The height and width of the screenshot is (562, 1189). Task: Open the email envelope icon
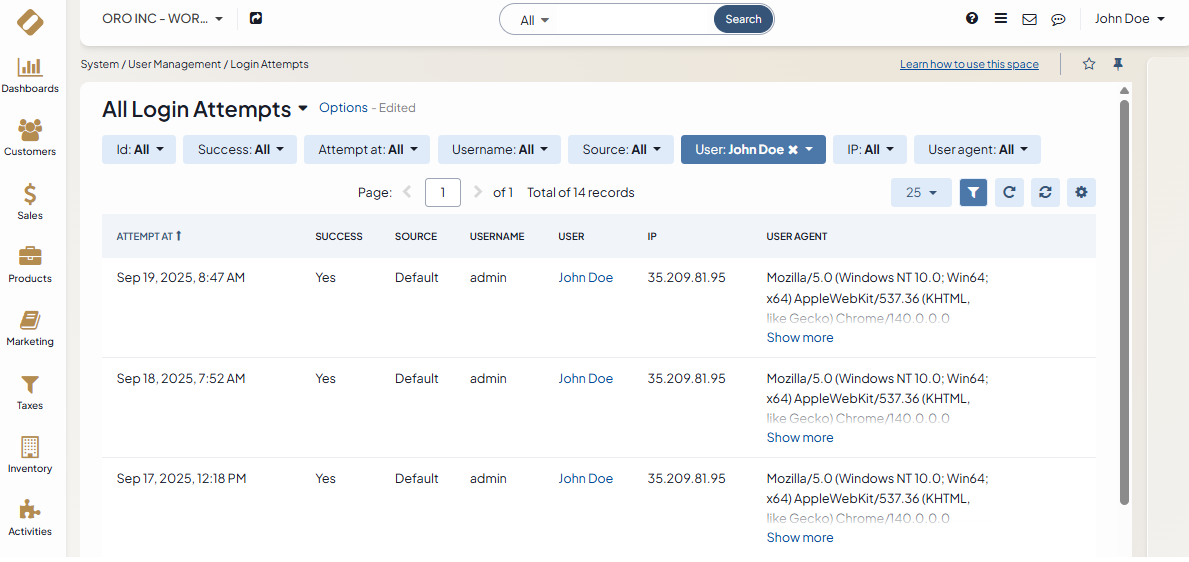pyautogui.click(x=1029, y=19)
